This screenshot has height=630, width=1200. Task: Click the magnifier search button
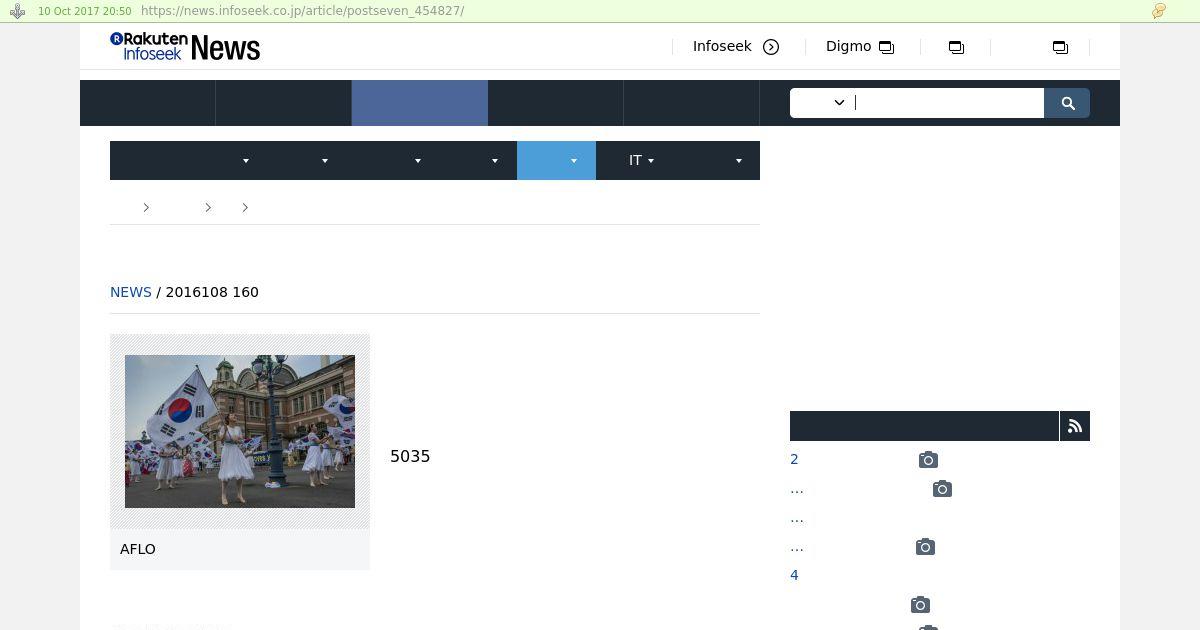pos(1067,103)
